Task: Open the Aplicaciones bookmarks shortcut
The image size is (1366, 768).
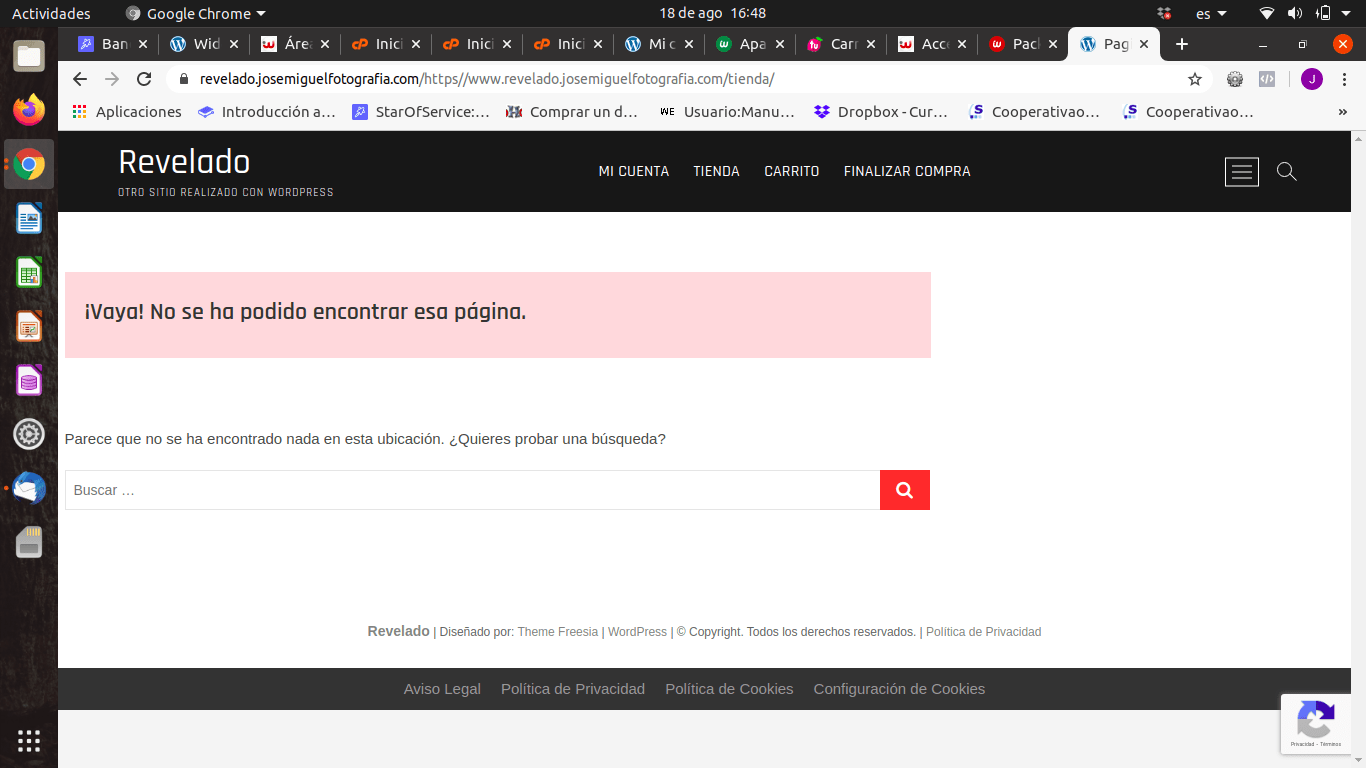Action: [127, 112]
